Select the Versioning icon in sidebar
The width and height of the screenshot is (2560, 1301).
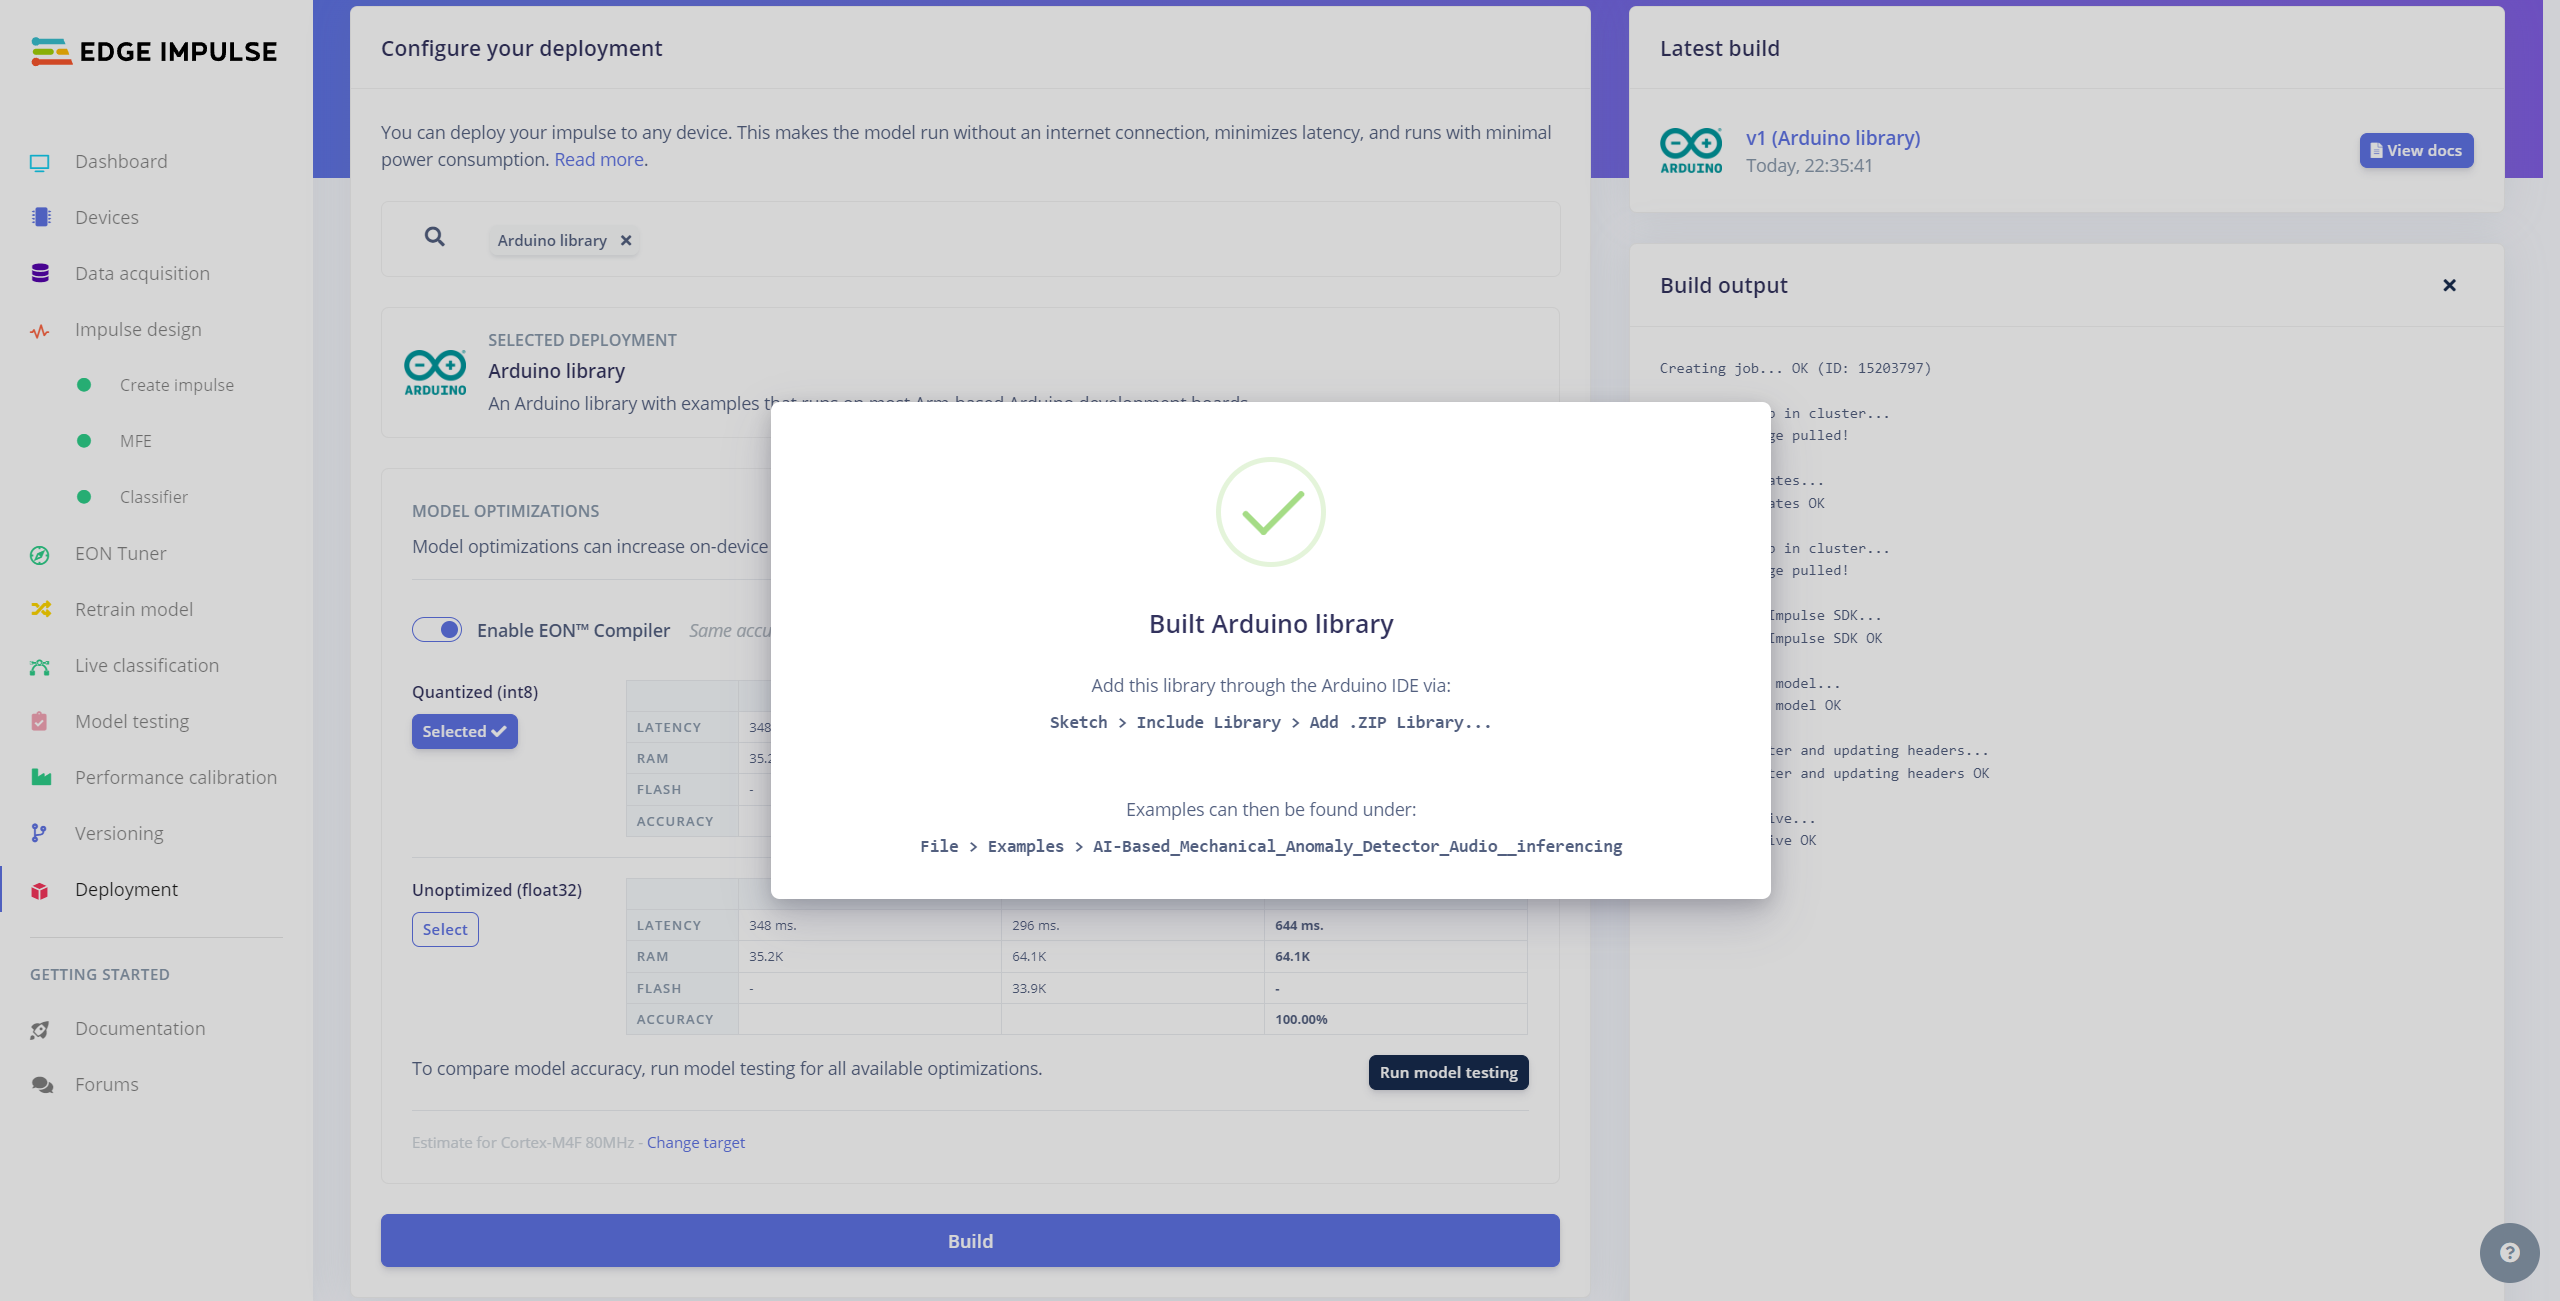[40, 833]
